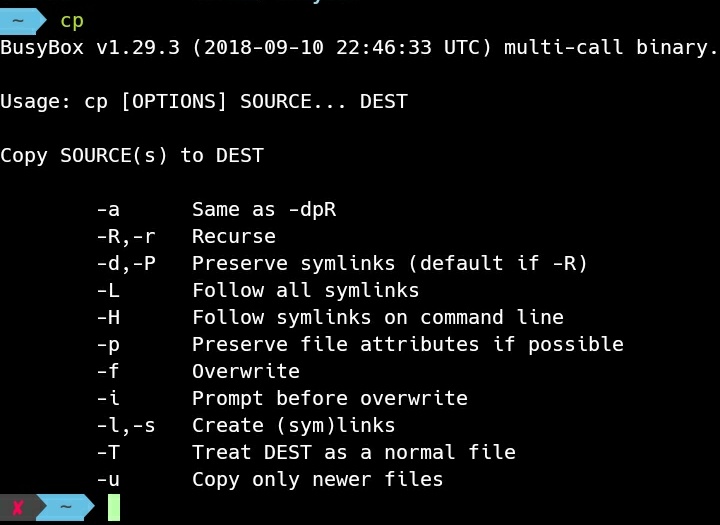Viewport: 720px width, 525px height.
Task: Click the Follow all symlinks description
Action: (305, 290)
